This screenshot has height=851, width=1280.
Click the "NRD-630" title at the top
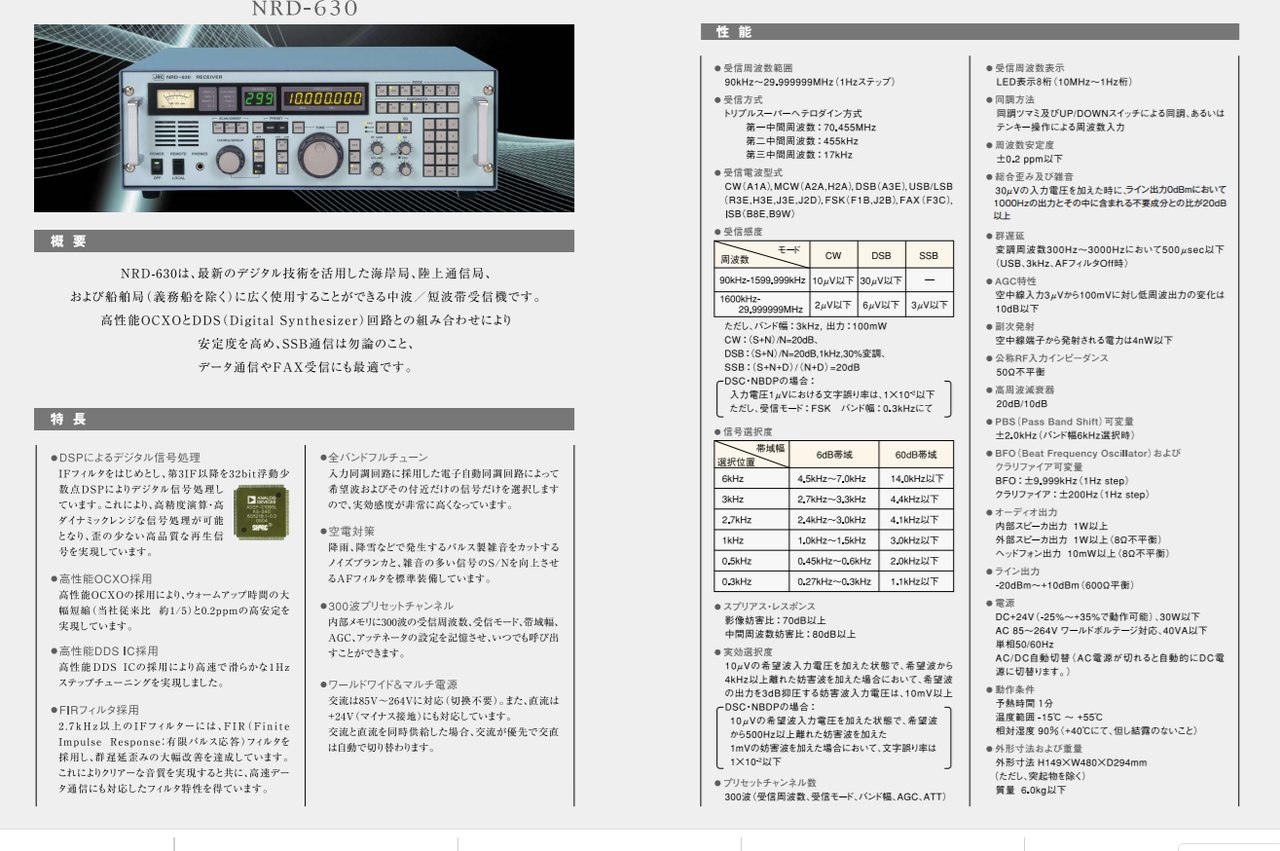[x=305, y=9]
